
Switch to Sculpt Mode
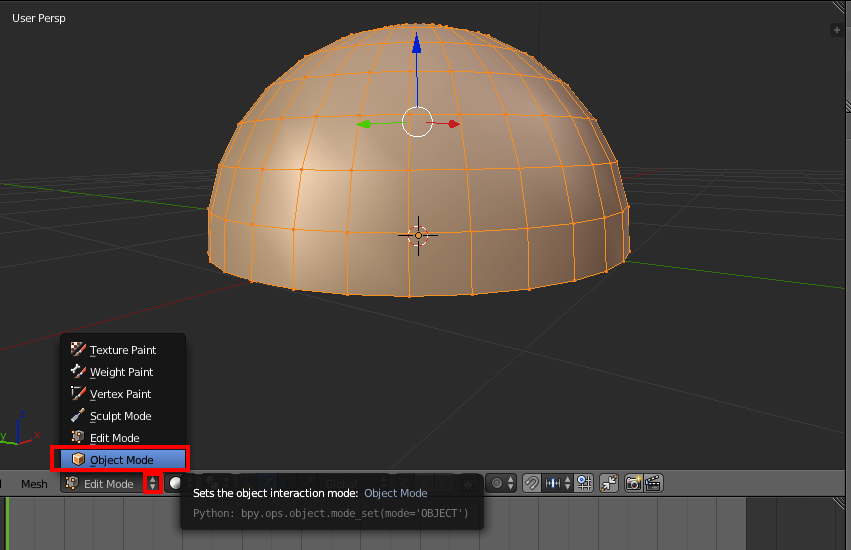123,416
